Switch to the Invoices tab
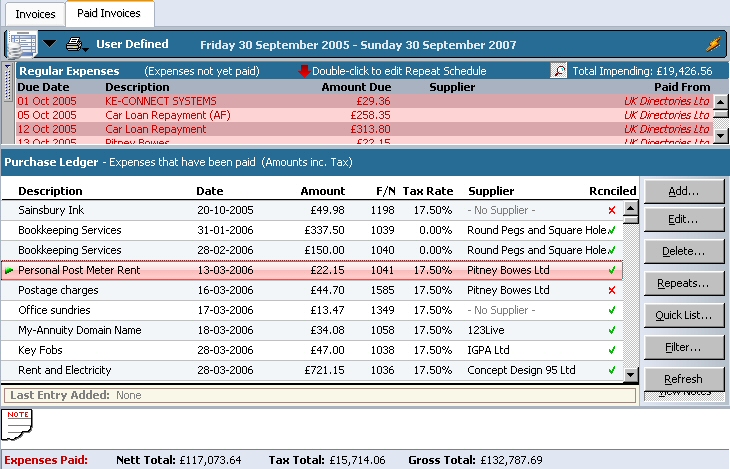The height and width of the screenshot is (469, 730). click(35, 14)
